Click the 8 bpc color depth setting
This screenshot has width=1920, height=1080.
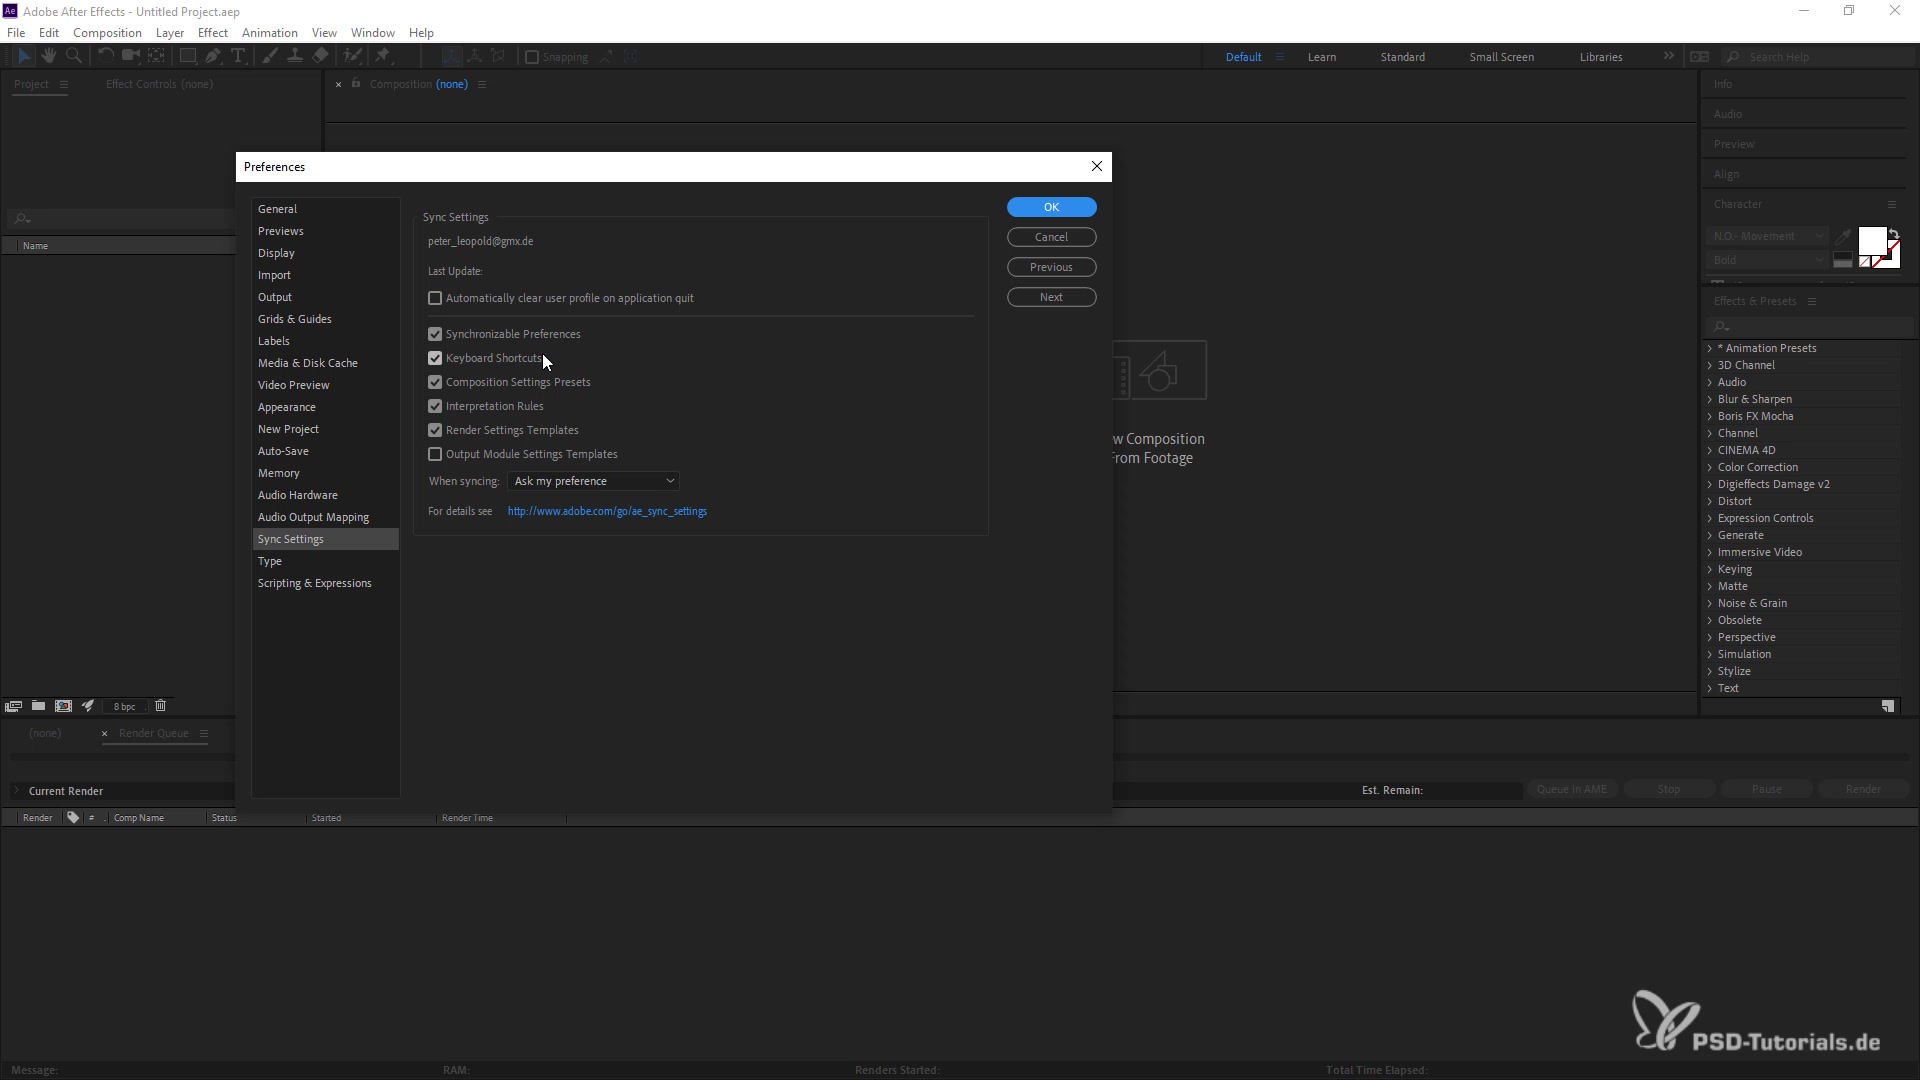[124, 707]
